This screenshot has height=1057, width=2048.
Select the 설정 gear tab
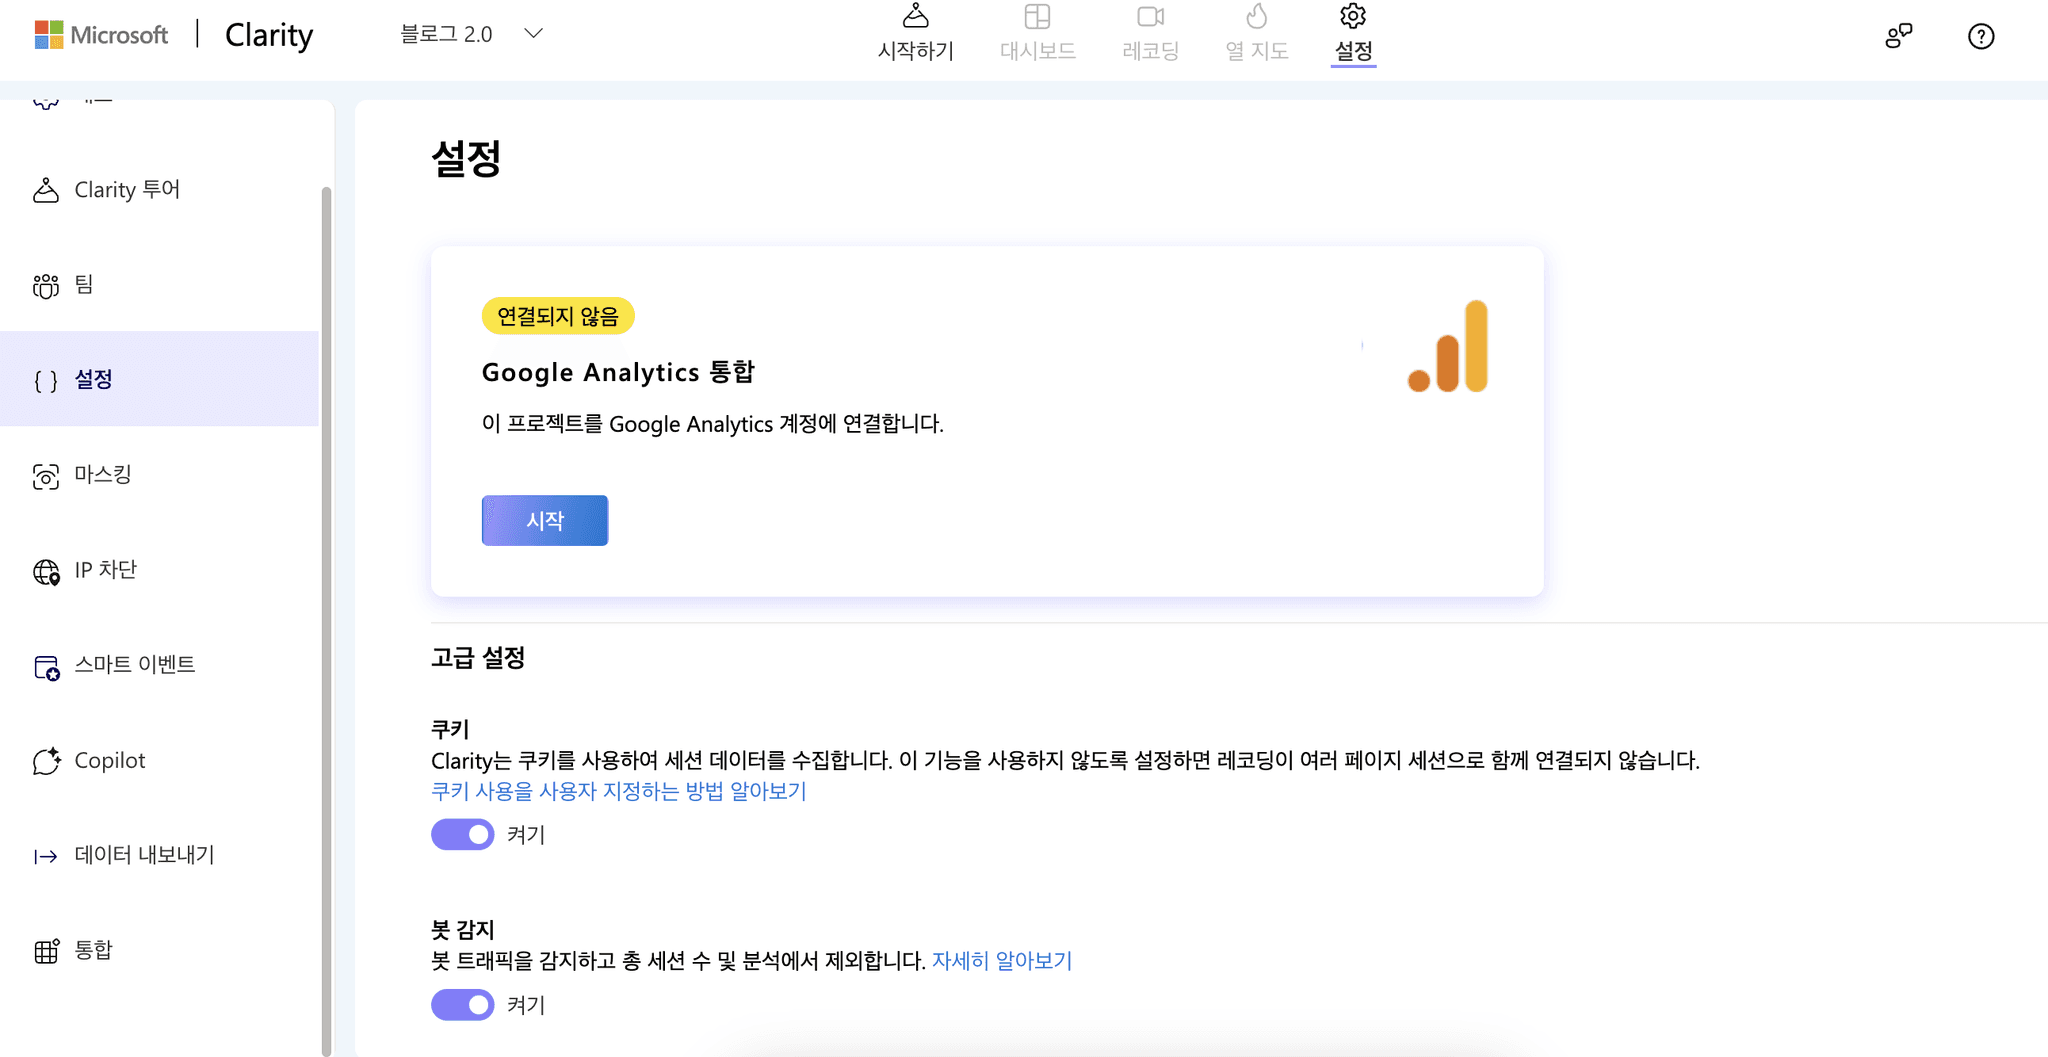pos(1353,34)
